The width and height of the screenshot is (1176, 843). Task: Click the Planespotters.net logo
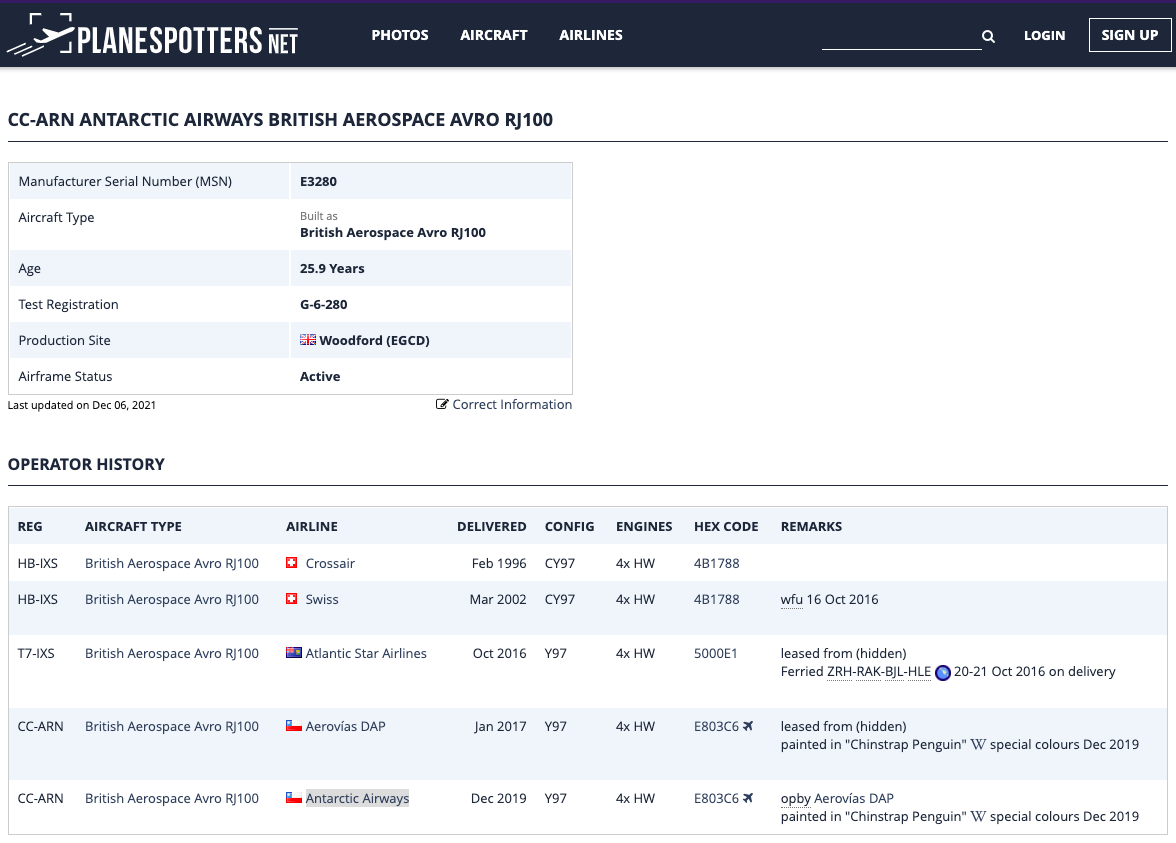[152, 34]
